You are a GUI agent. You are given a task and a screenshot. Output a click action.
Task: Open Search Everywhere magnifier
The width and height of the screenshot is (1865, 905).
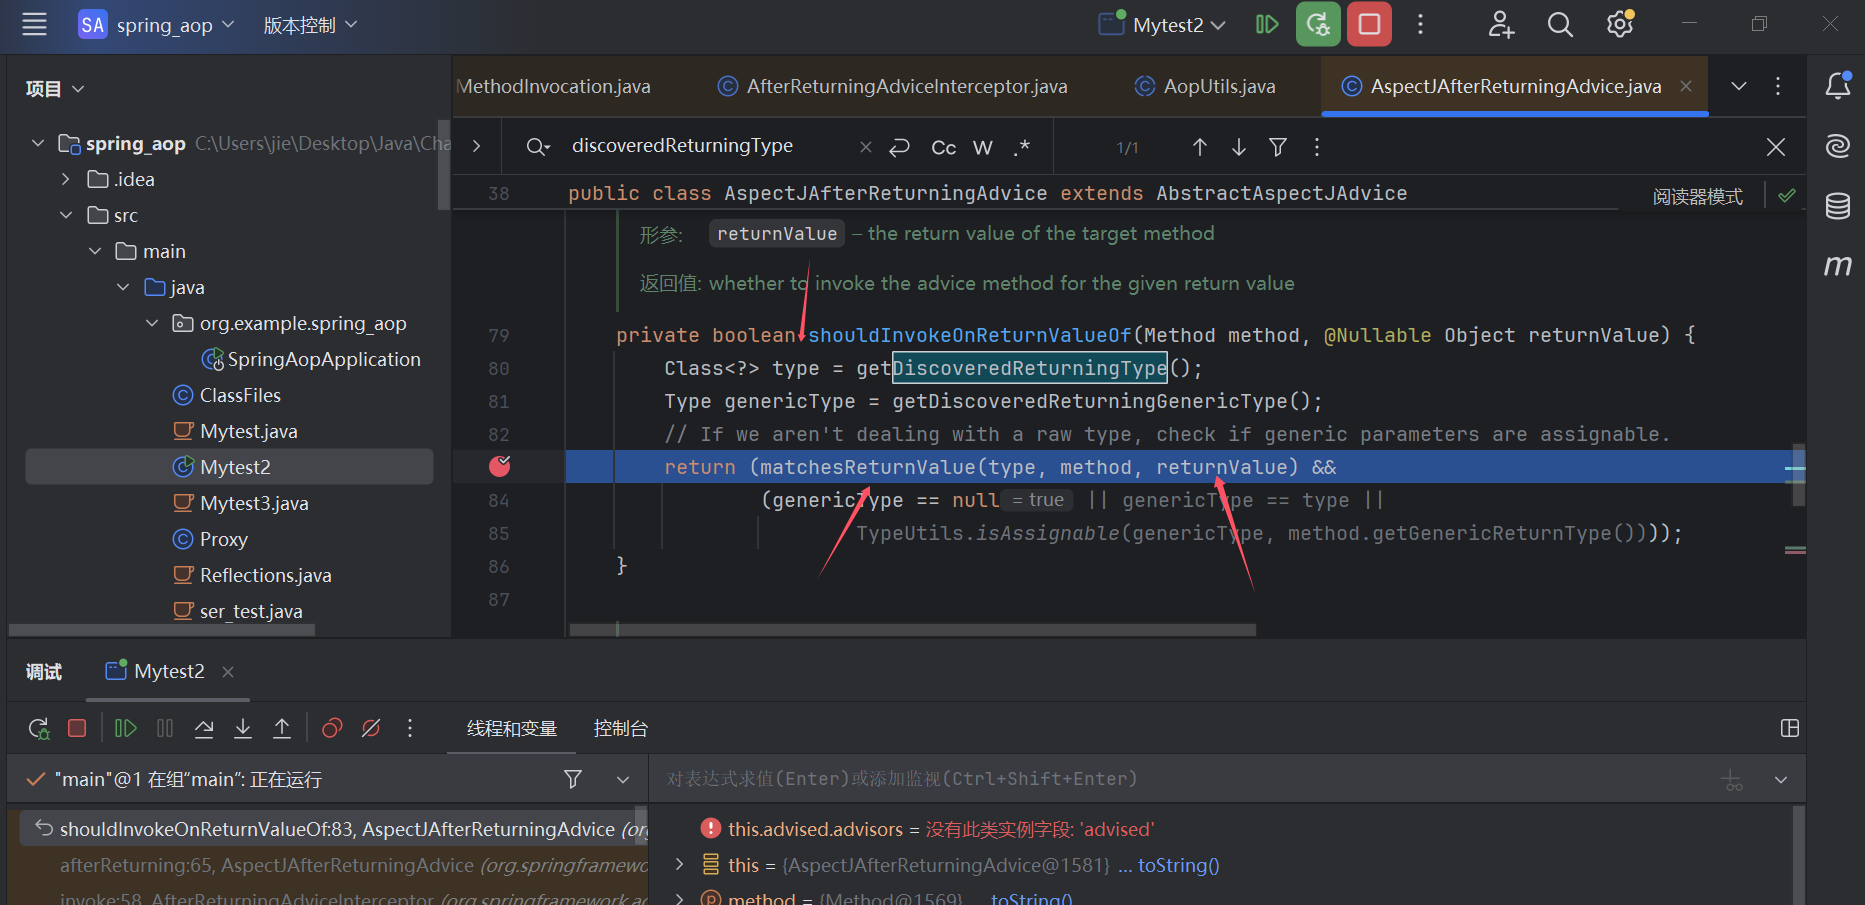(x=1560, y=24)
